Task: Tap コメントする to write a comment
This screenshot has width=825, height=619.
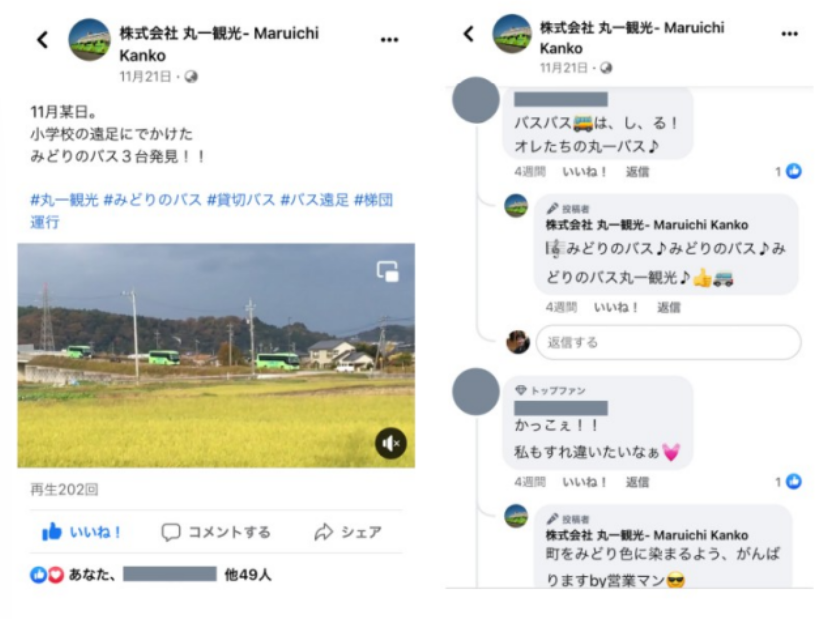Action: (x=216, y=532)
